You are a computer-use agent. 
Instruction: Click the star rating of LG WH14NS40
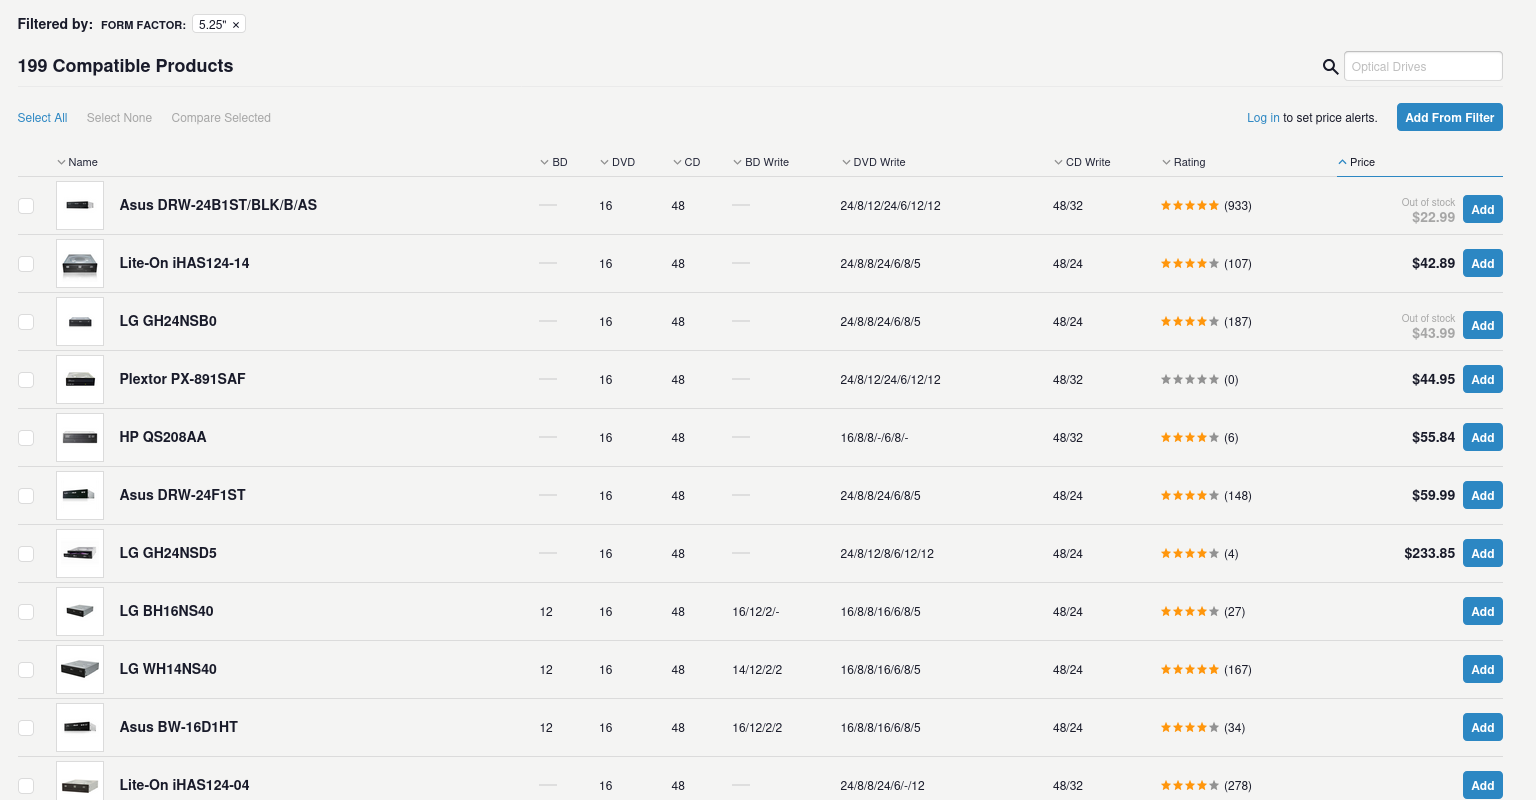pyautogui.click(x=1190, y=670)
